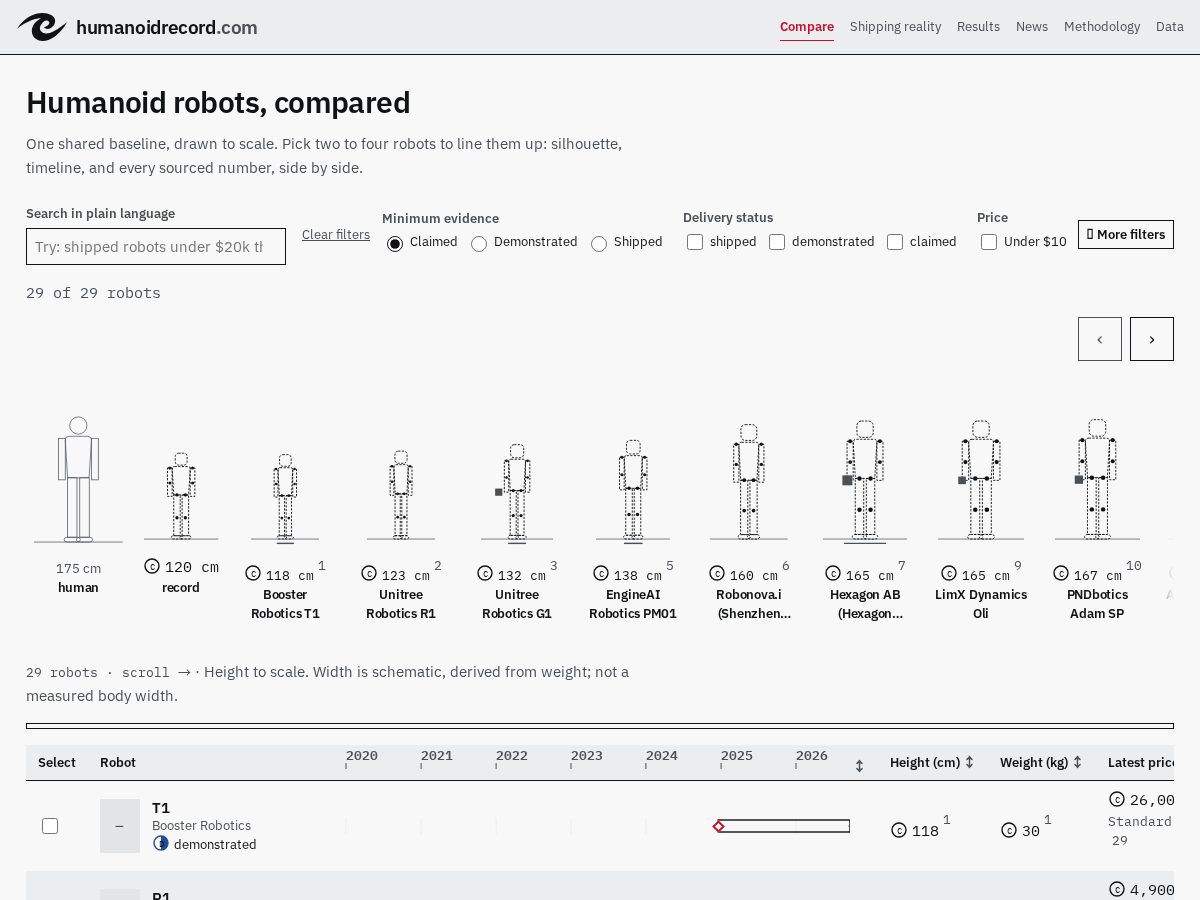Click the claimed icon beside 123 cm

(369, 574)
